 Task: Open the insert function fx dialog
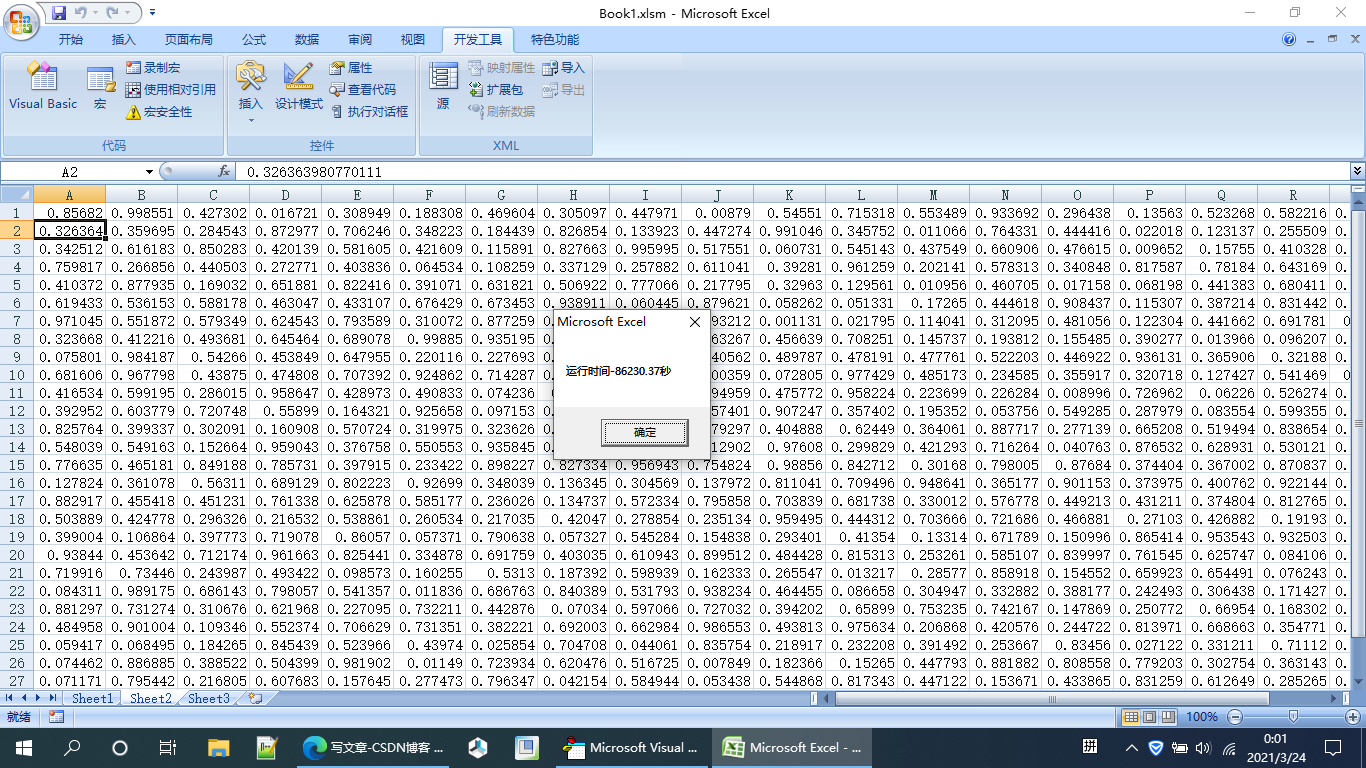(224, 172)
